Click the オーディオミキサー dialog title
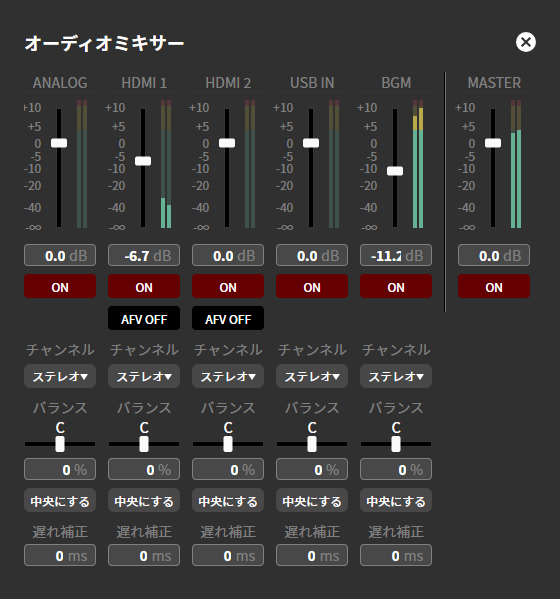This screenshot has width=560, height=599. coord(104,43)
